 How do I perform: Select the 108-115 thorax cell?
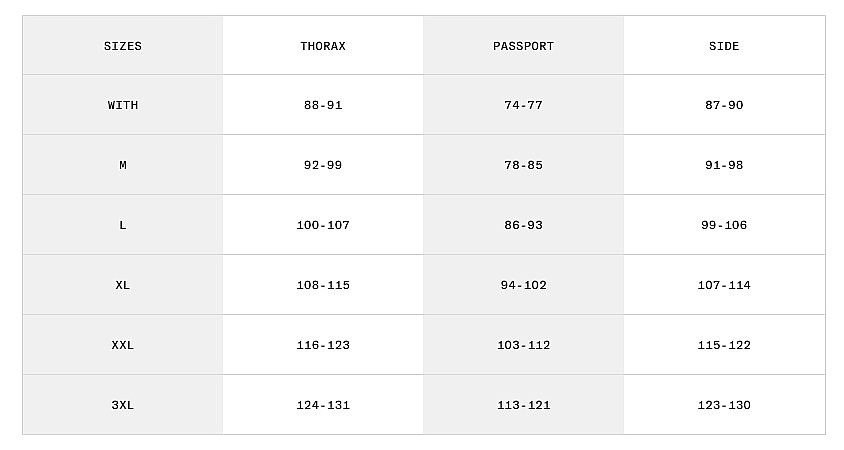click(x=323, y=285)
